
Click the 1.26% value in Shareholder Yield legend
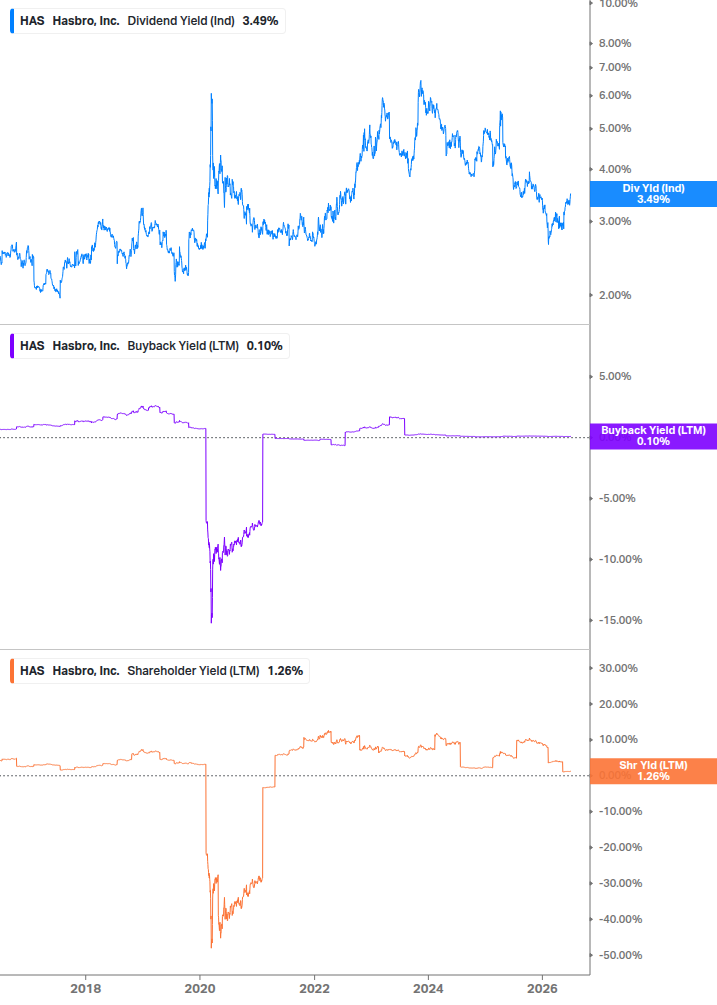point(285,671)
